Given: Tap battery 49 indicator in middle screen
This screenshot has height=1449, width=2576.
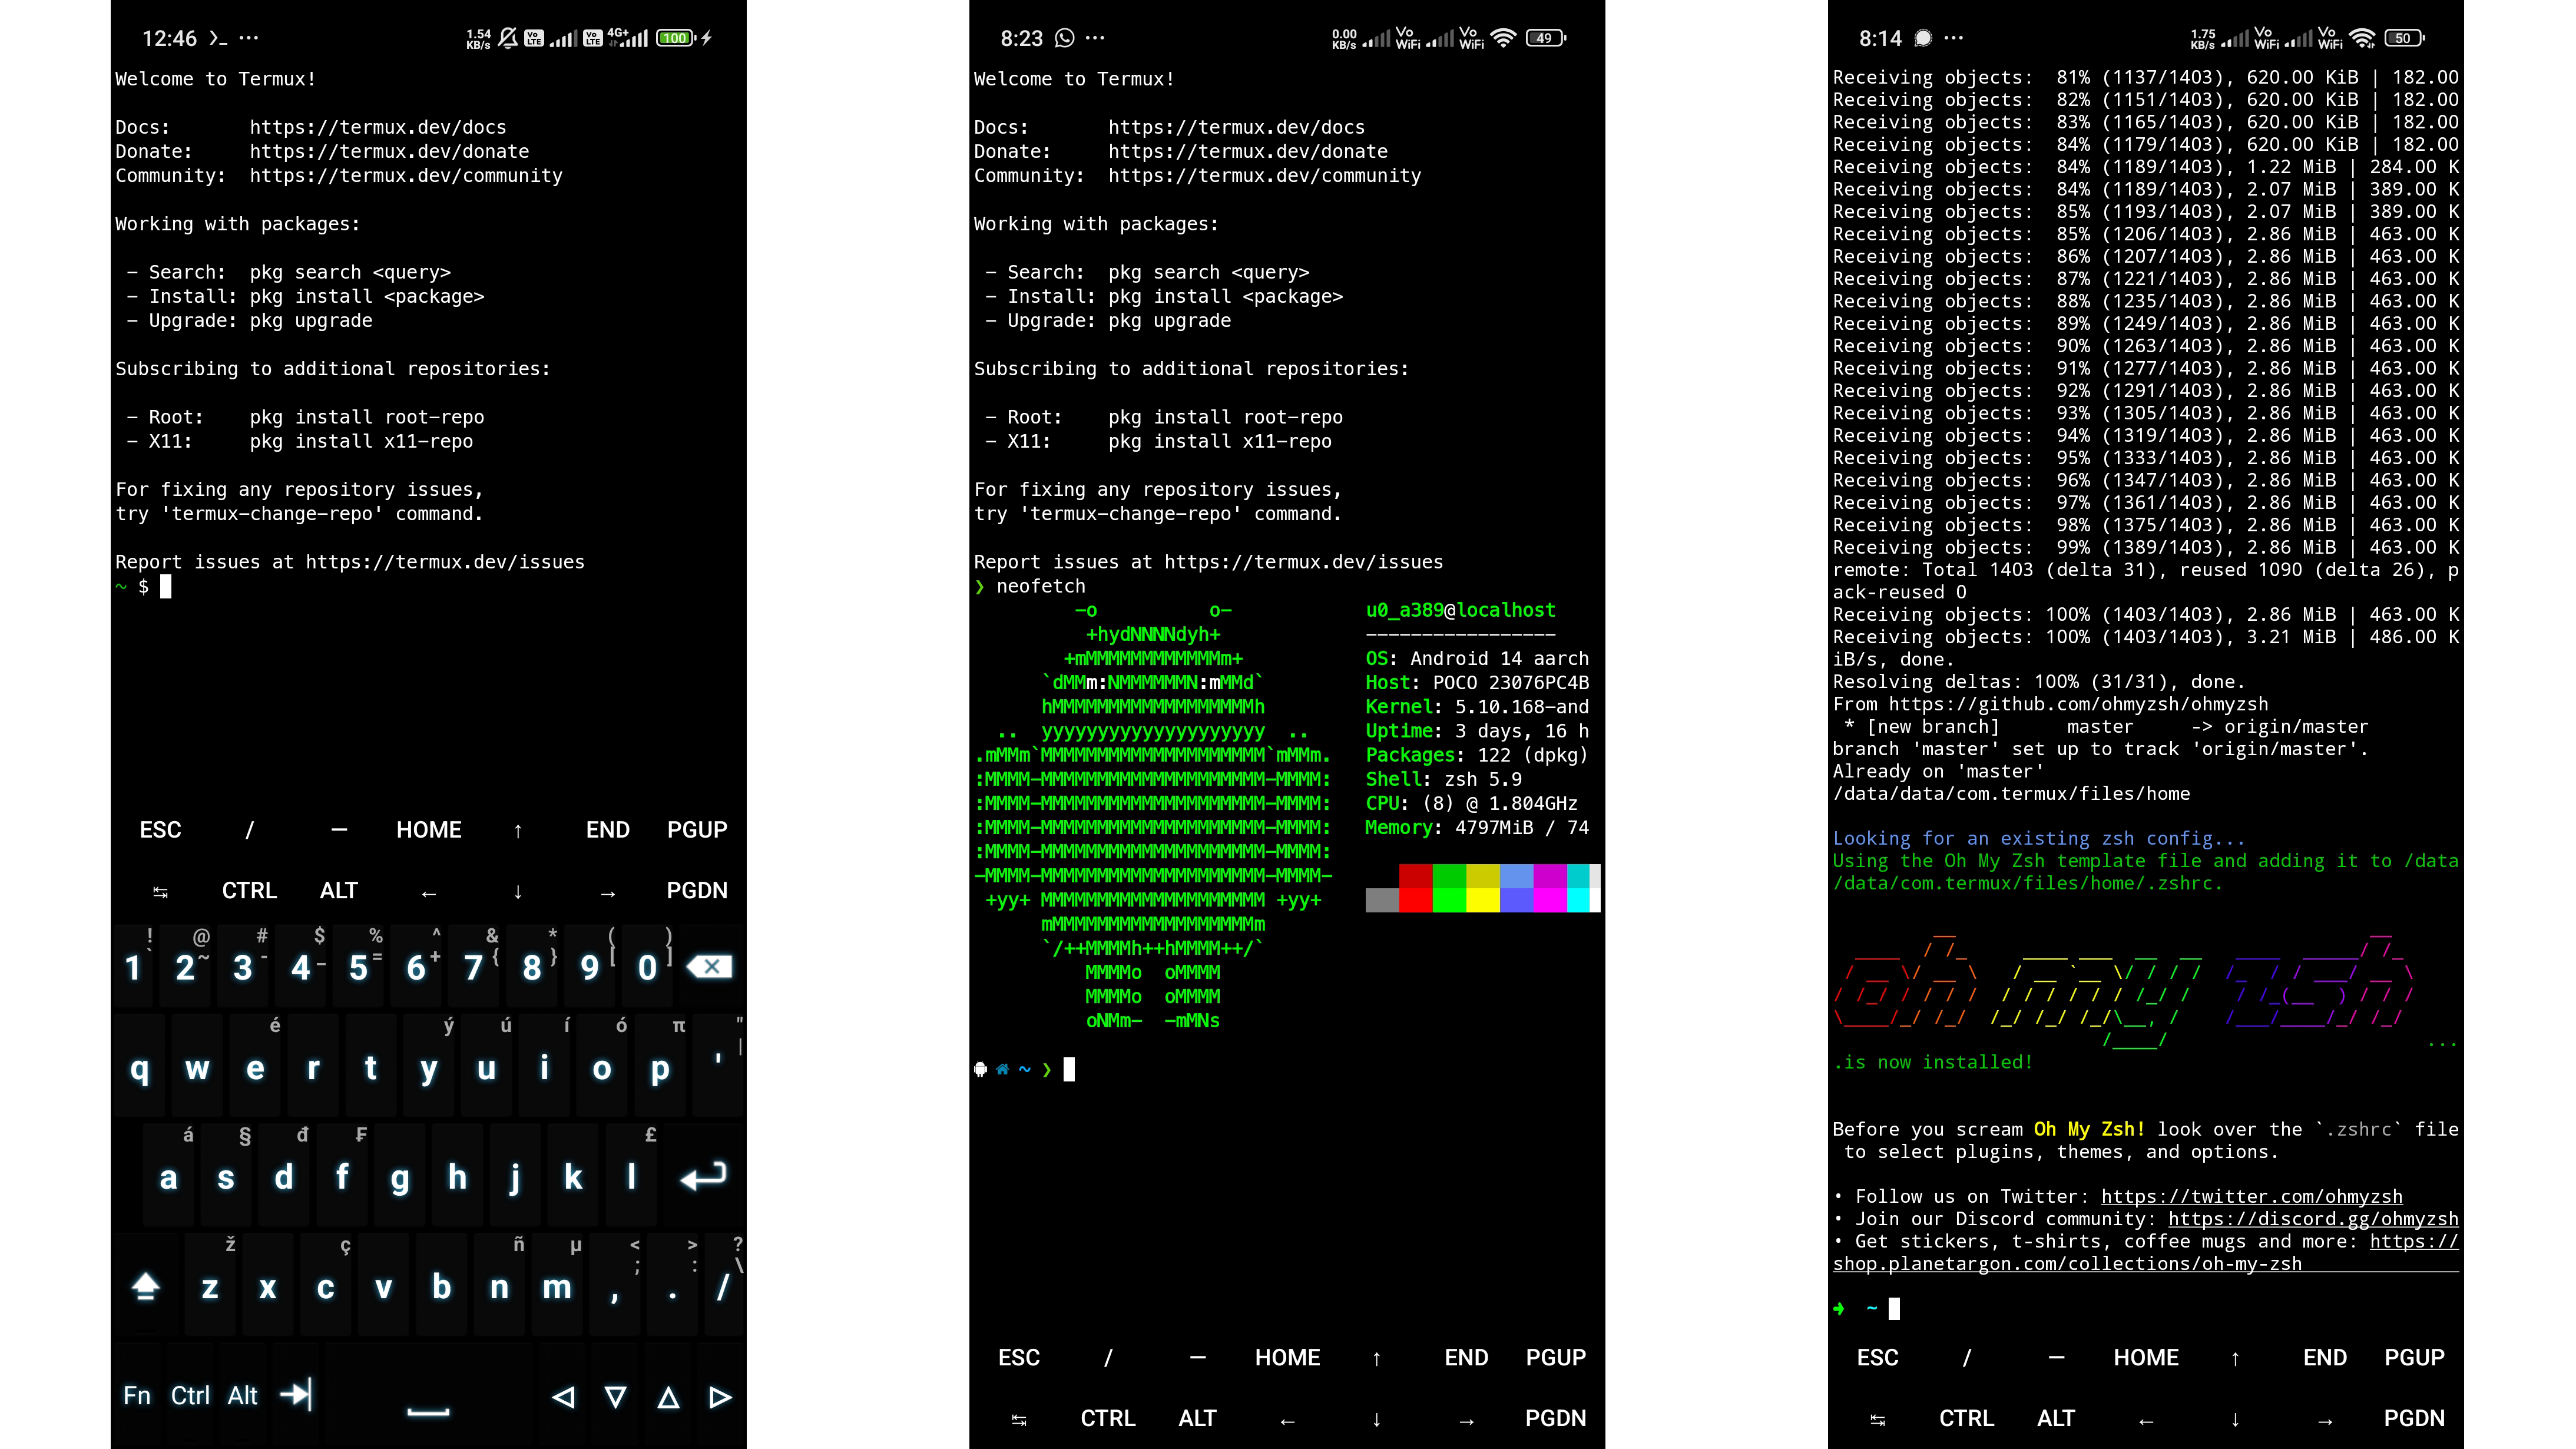Looking at the screenshot, I should point(1546,38).
